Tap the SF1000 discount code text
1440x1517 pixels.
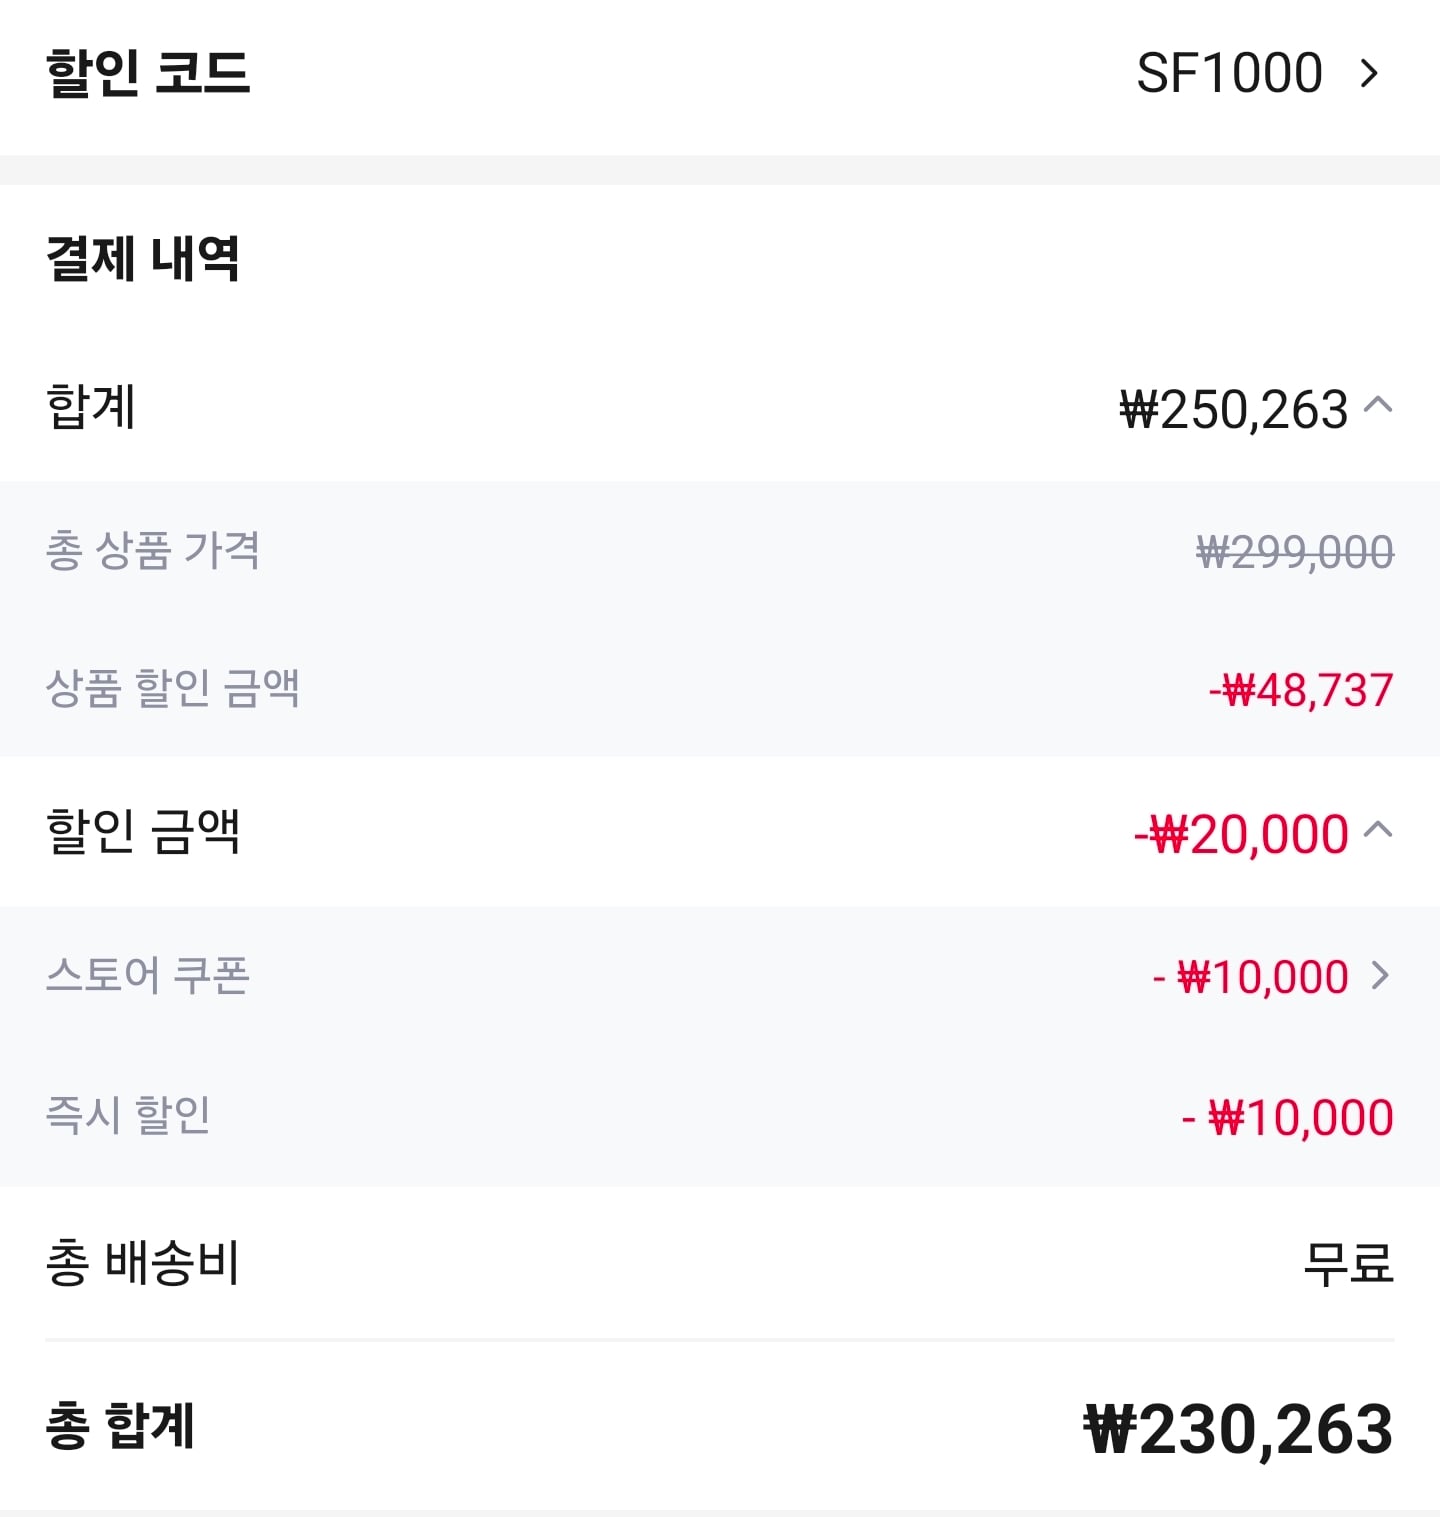pyautogui.click(x=1229, y=73)
